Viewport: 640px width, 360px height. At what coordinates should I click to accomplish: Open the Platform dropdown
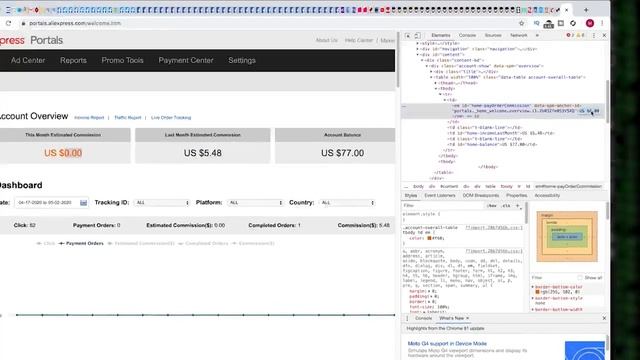[x=255, y=202]
